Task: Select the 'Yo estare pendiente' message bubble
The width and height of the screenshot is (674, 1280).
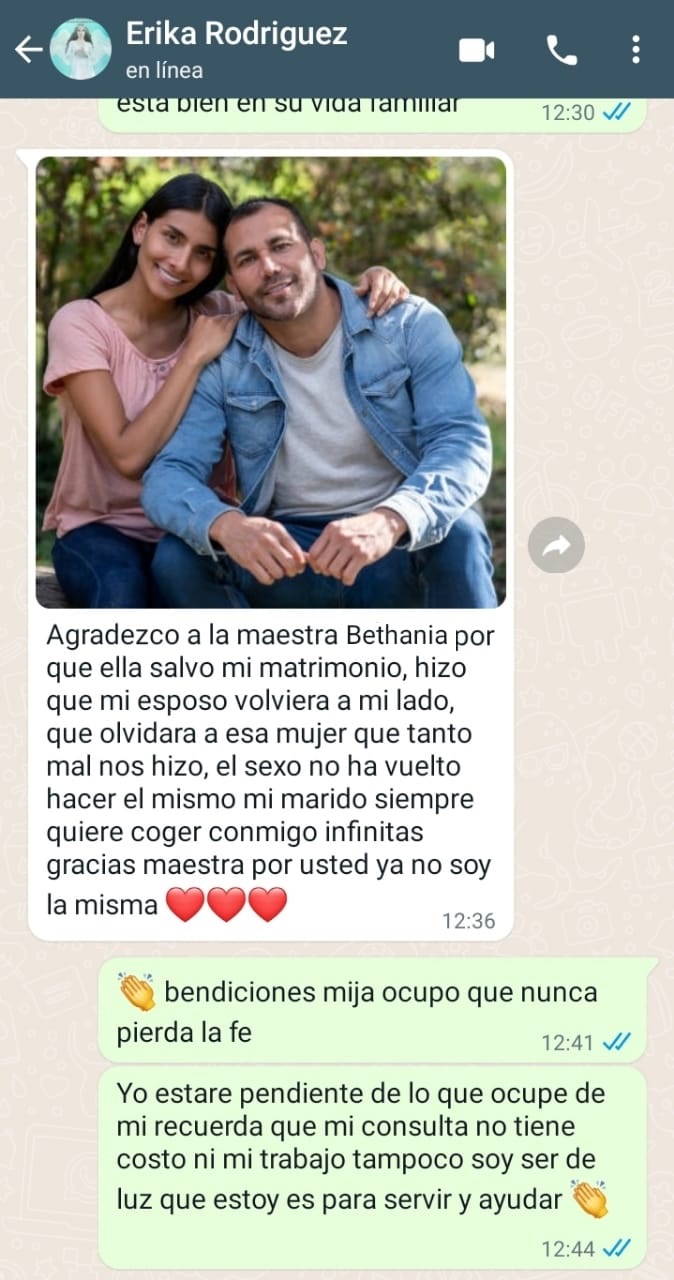Action: coord(372,1168)
